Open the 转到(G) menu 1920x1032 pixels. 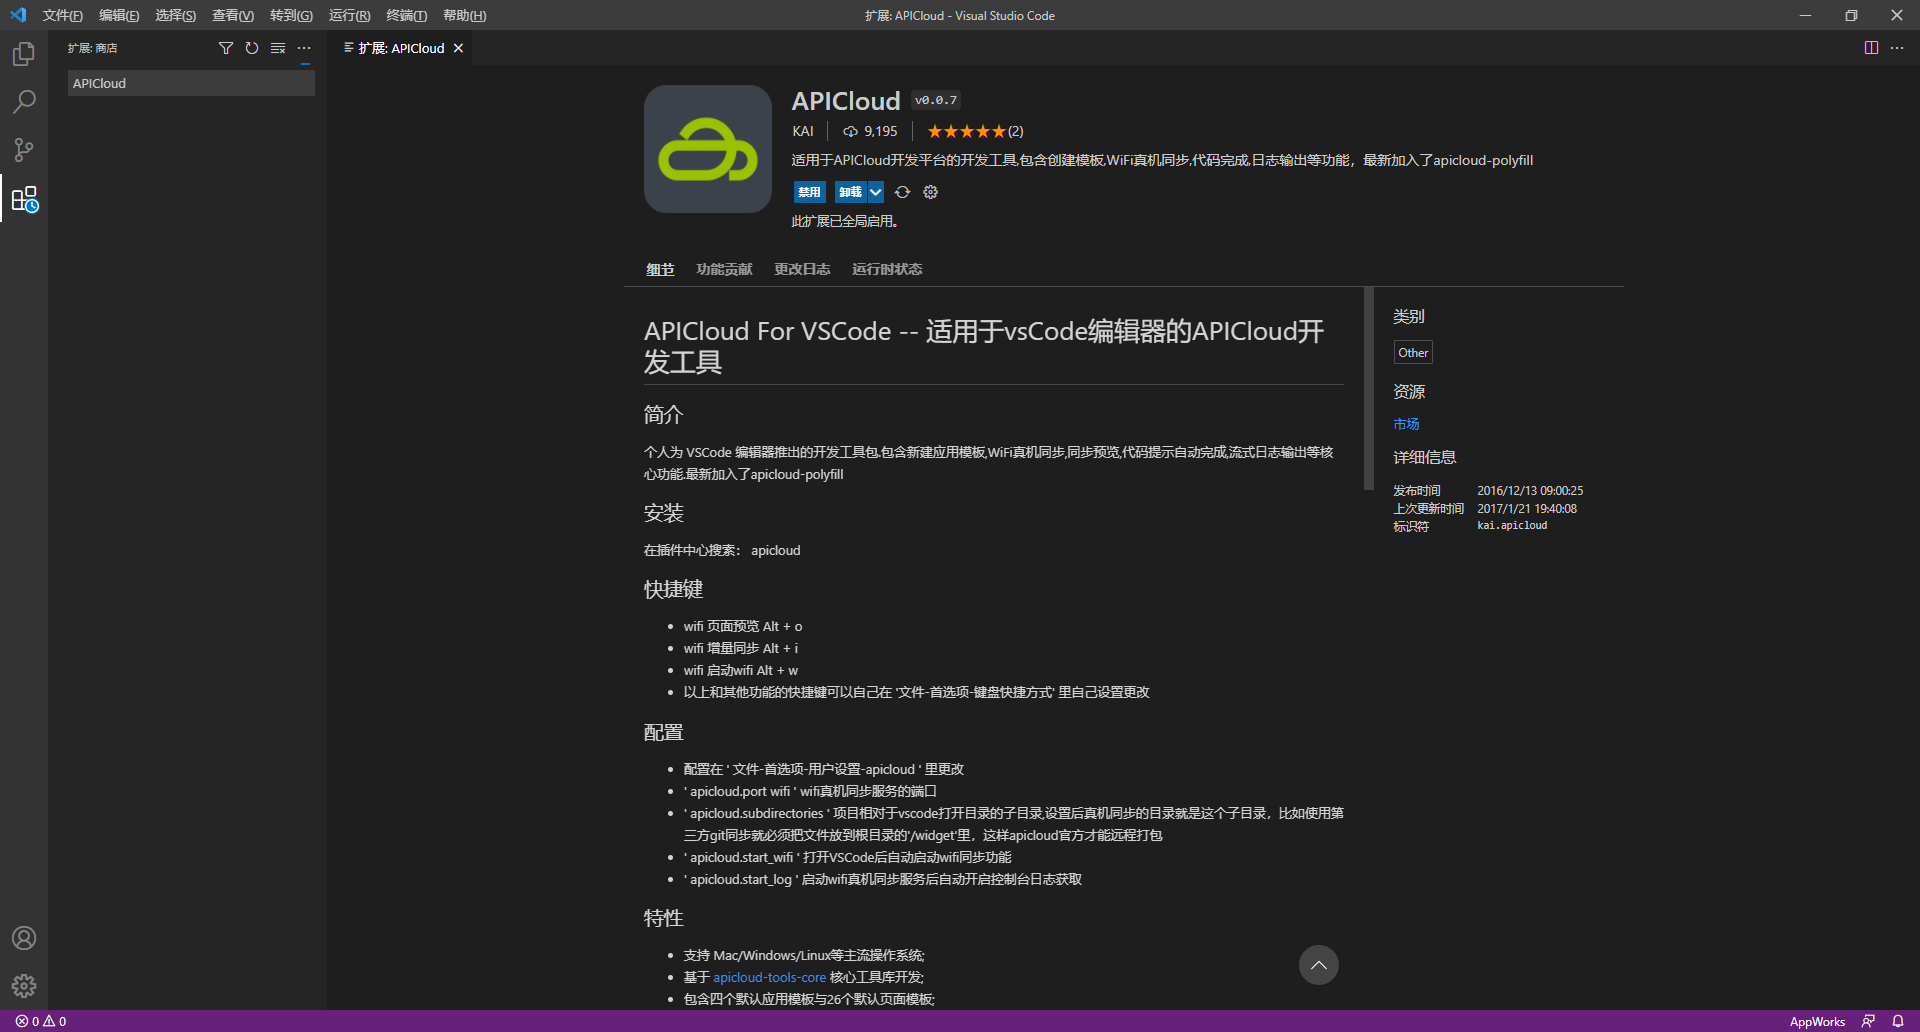click(x=291, y=15)
